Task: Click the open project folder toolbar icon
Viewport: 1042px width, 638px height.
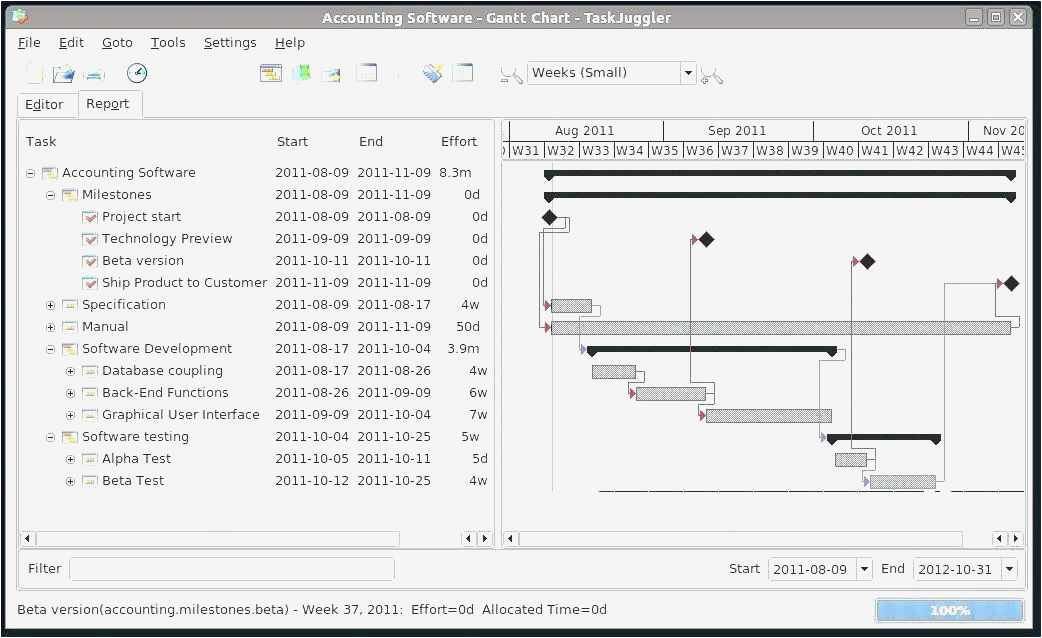Action: tap(64, 73)
